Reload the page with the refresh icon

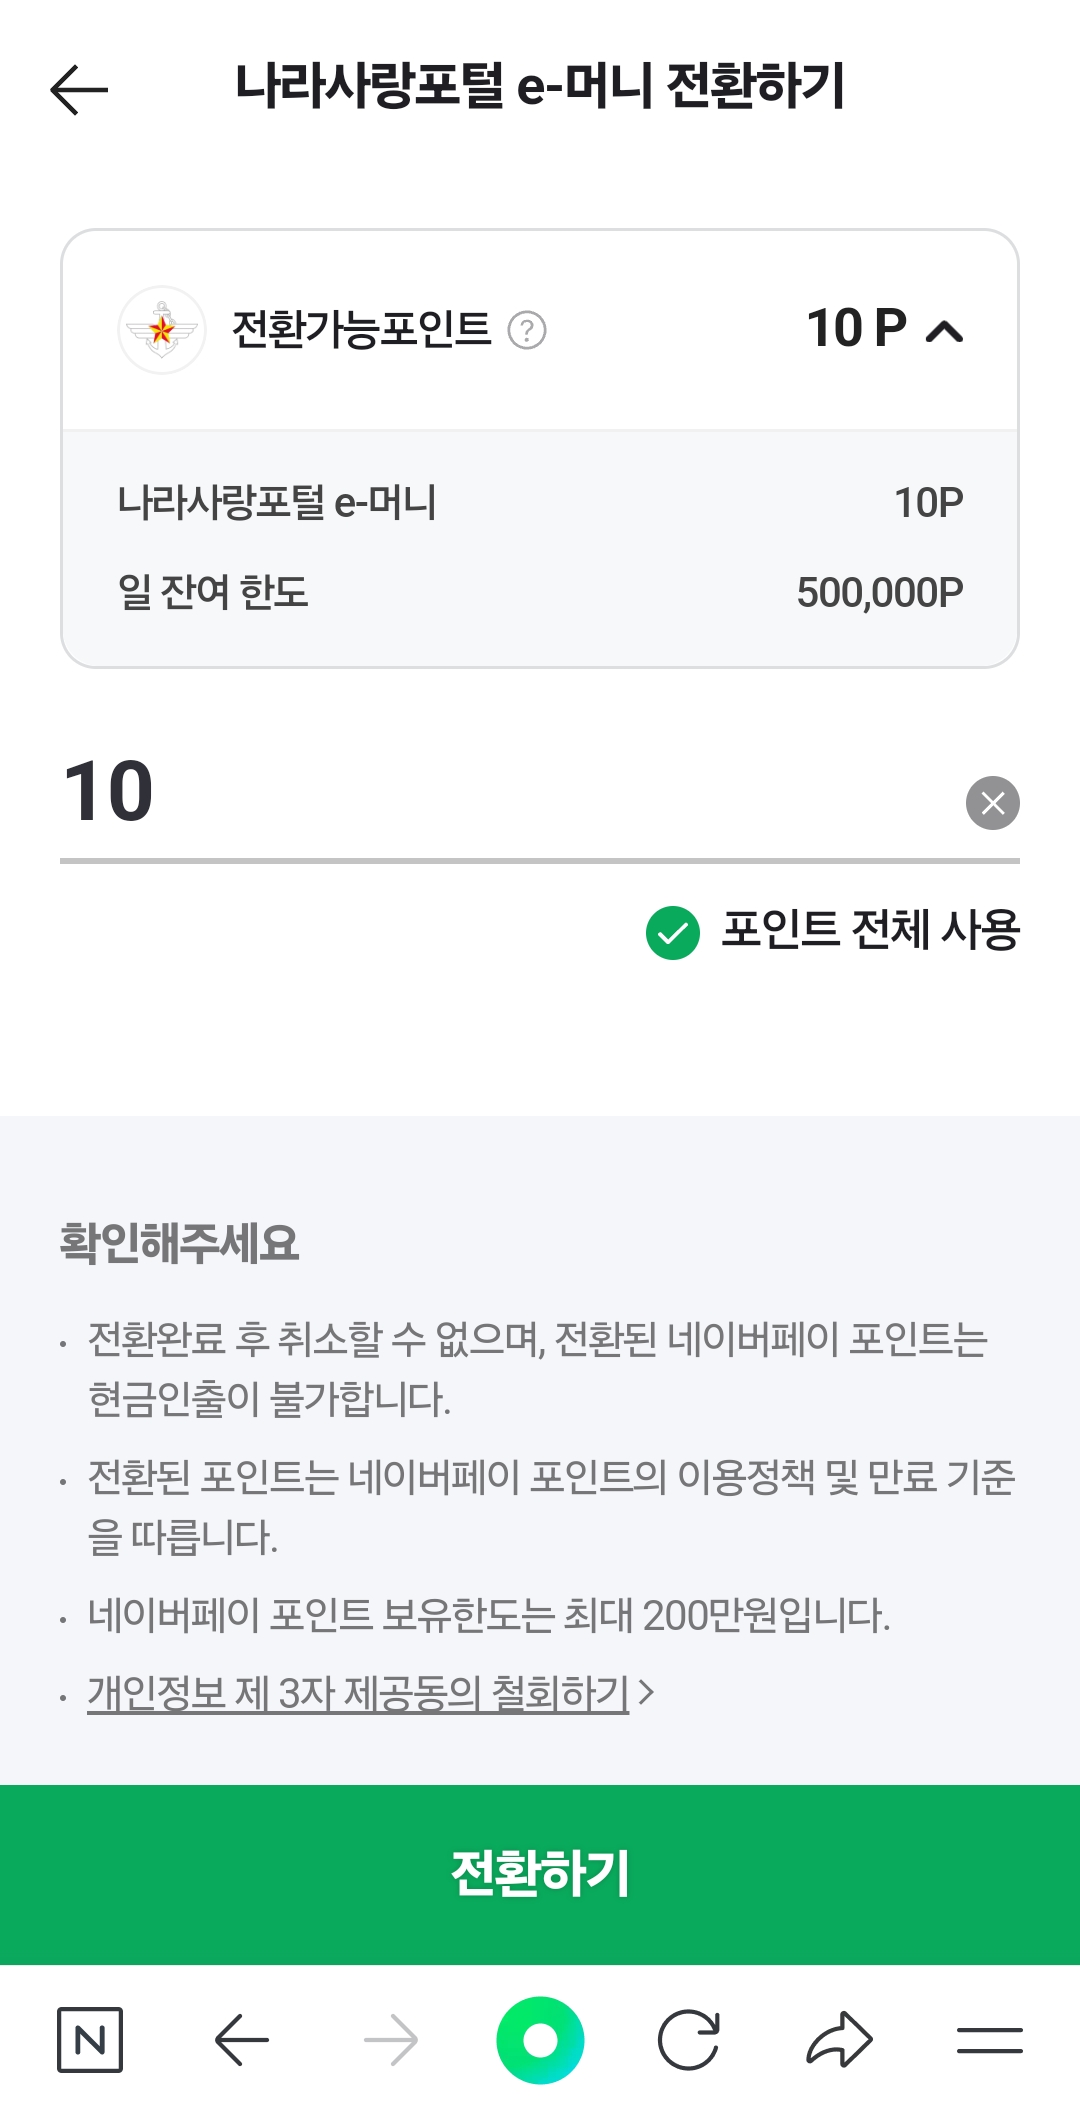689,2040
